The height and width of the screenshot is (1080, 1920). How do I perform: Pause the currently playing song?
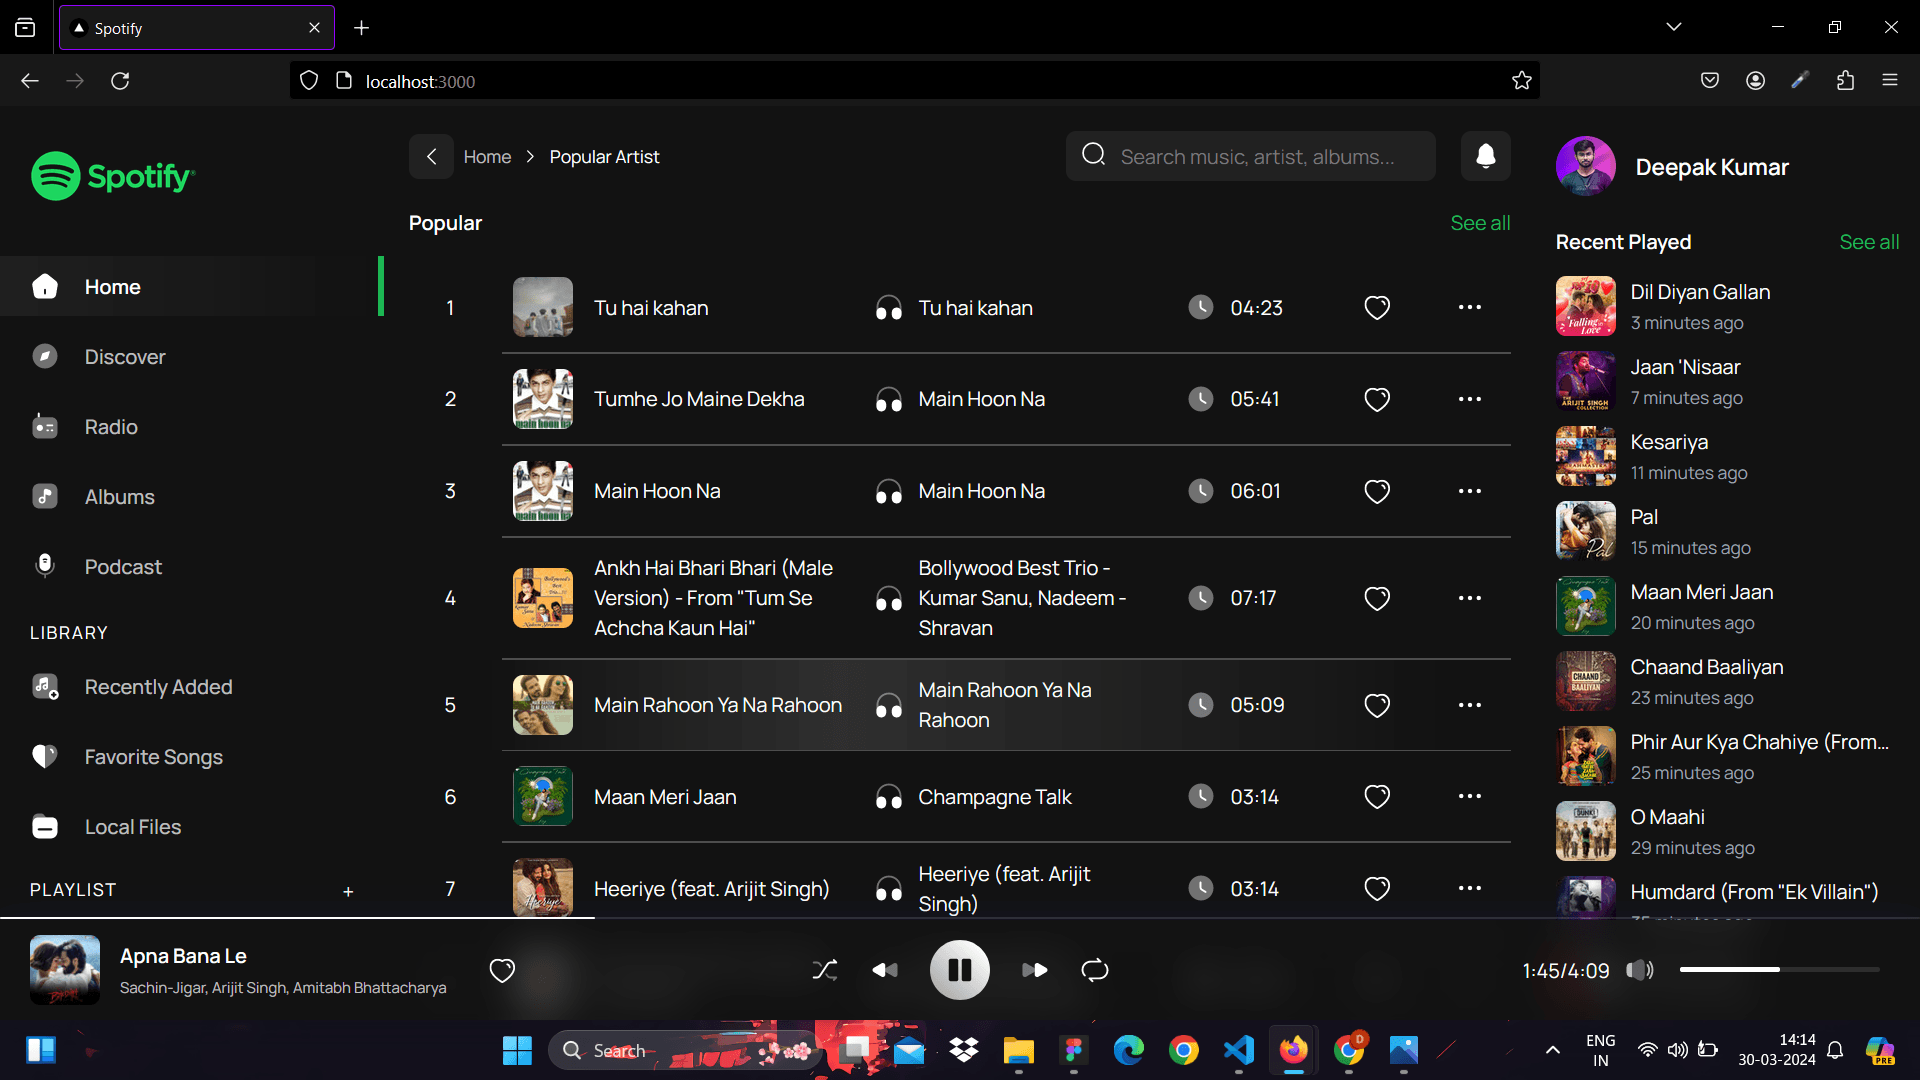coord(959,970)
